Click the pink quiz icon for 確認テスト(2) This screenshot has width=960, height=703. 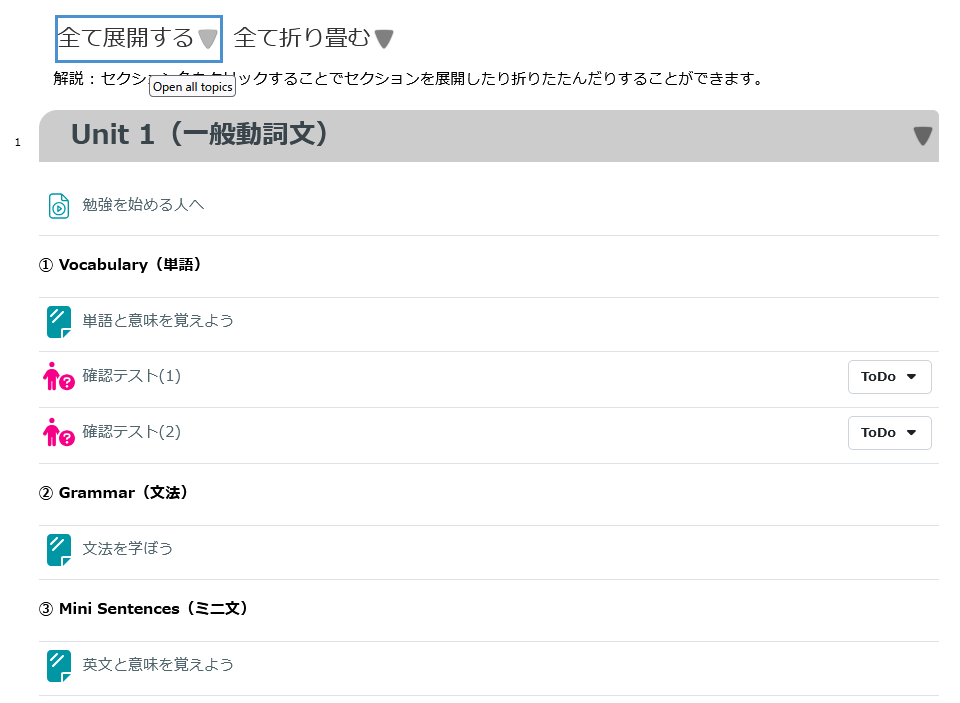(58, 432)
